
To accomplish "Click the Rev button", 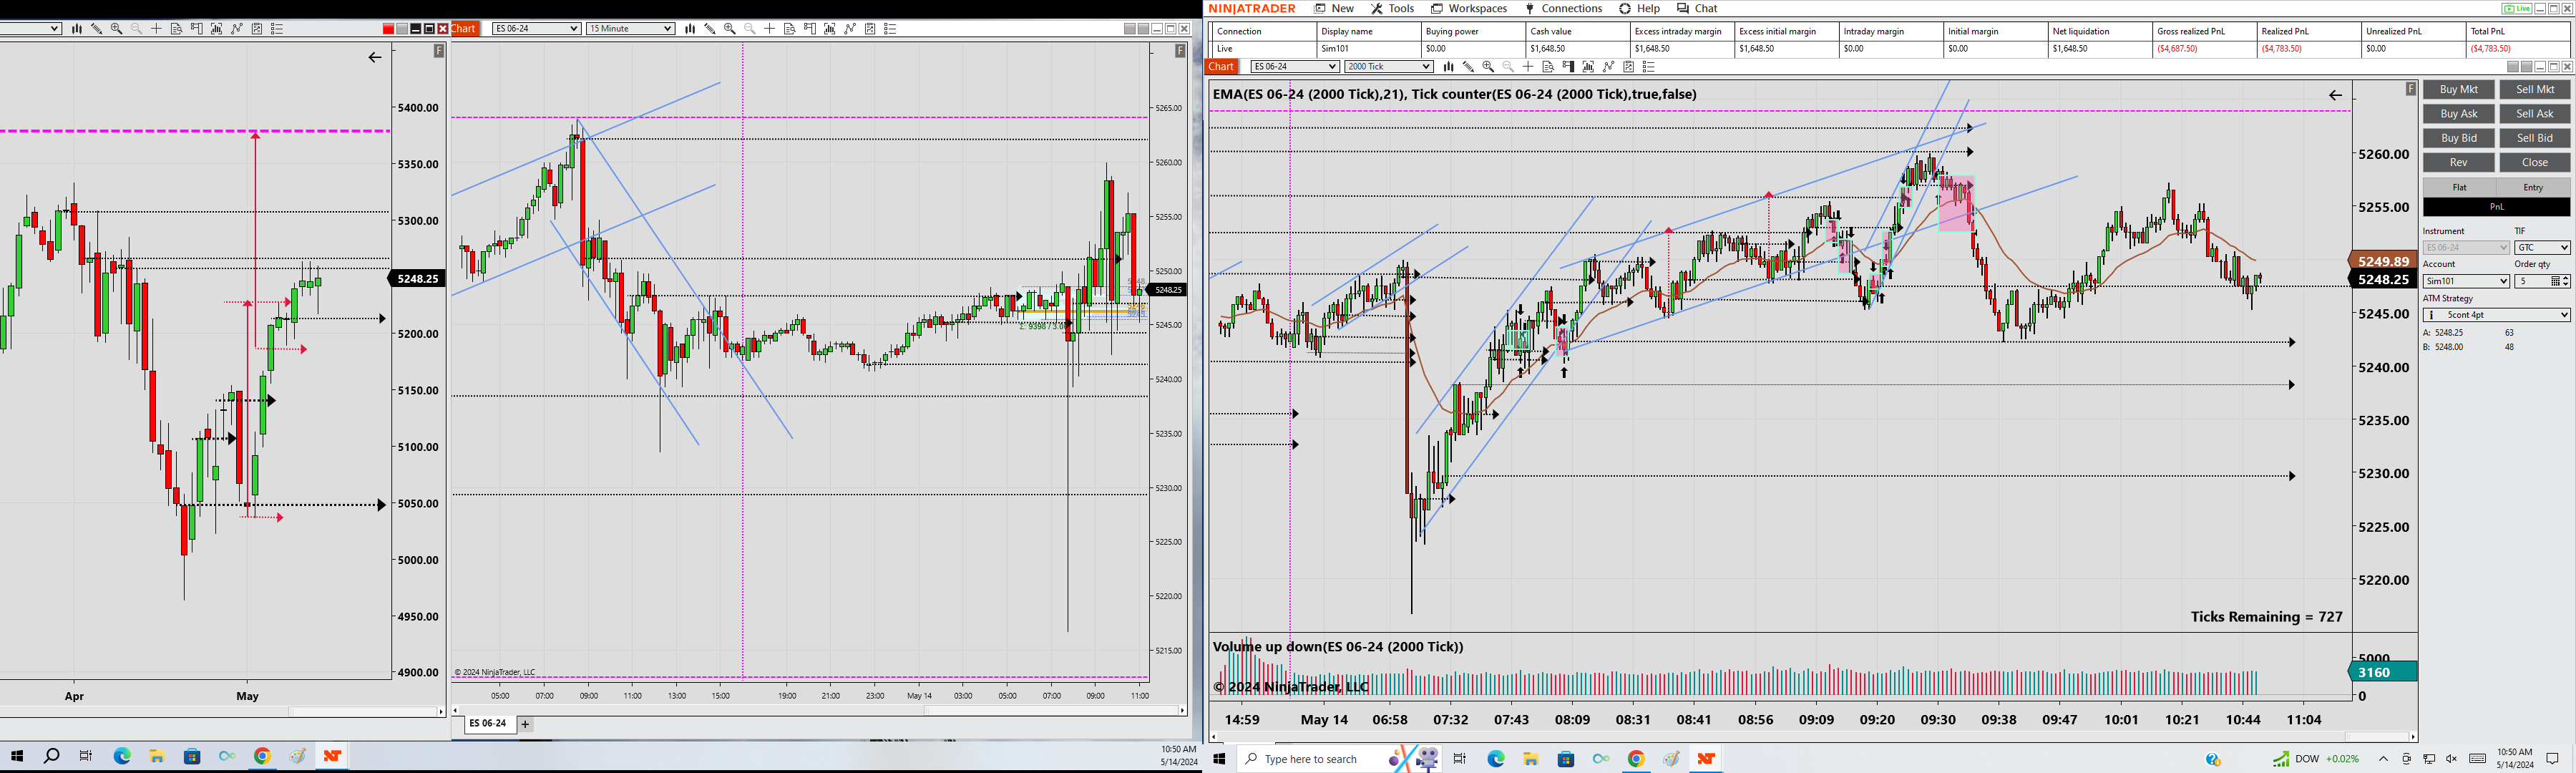I will 2459,162.
